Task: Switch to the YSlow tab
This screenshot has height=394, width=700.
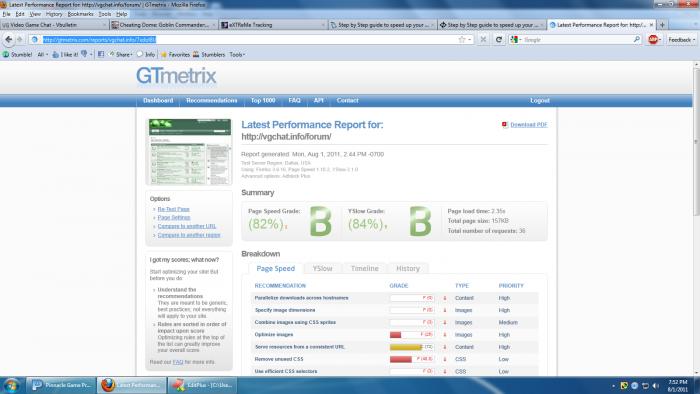Action: (x=322, y=269)
